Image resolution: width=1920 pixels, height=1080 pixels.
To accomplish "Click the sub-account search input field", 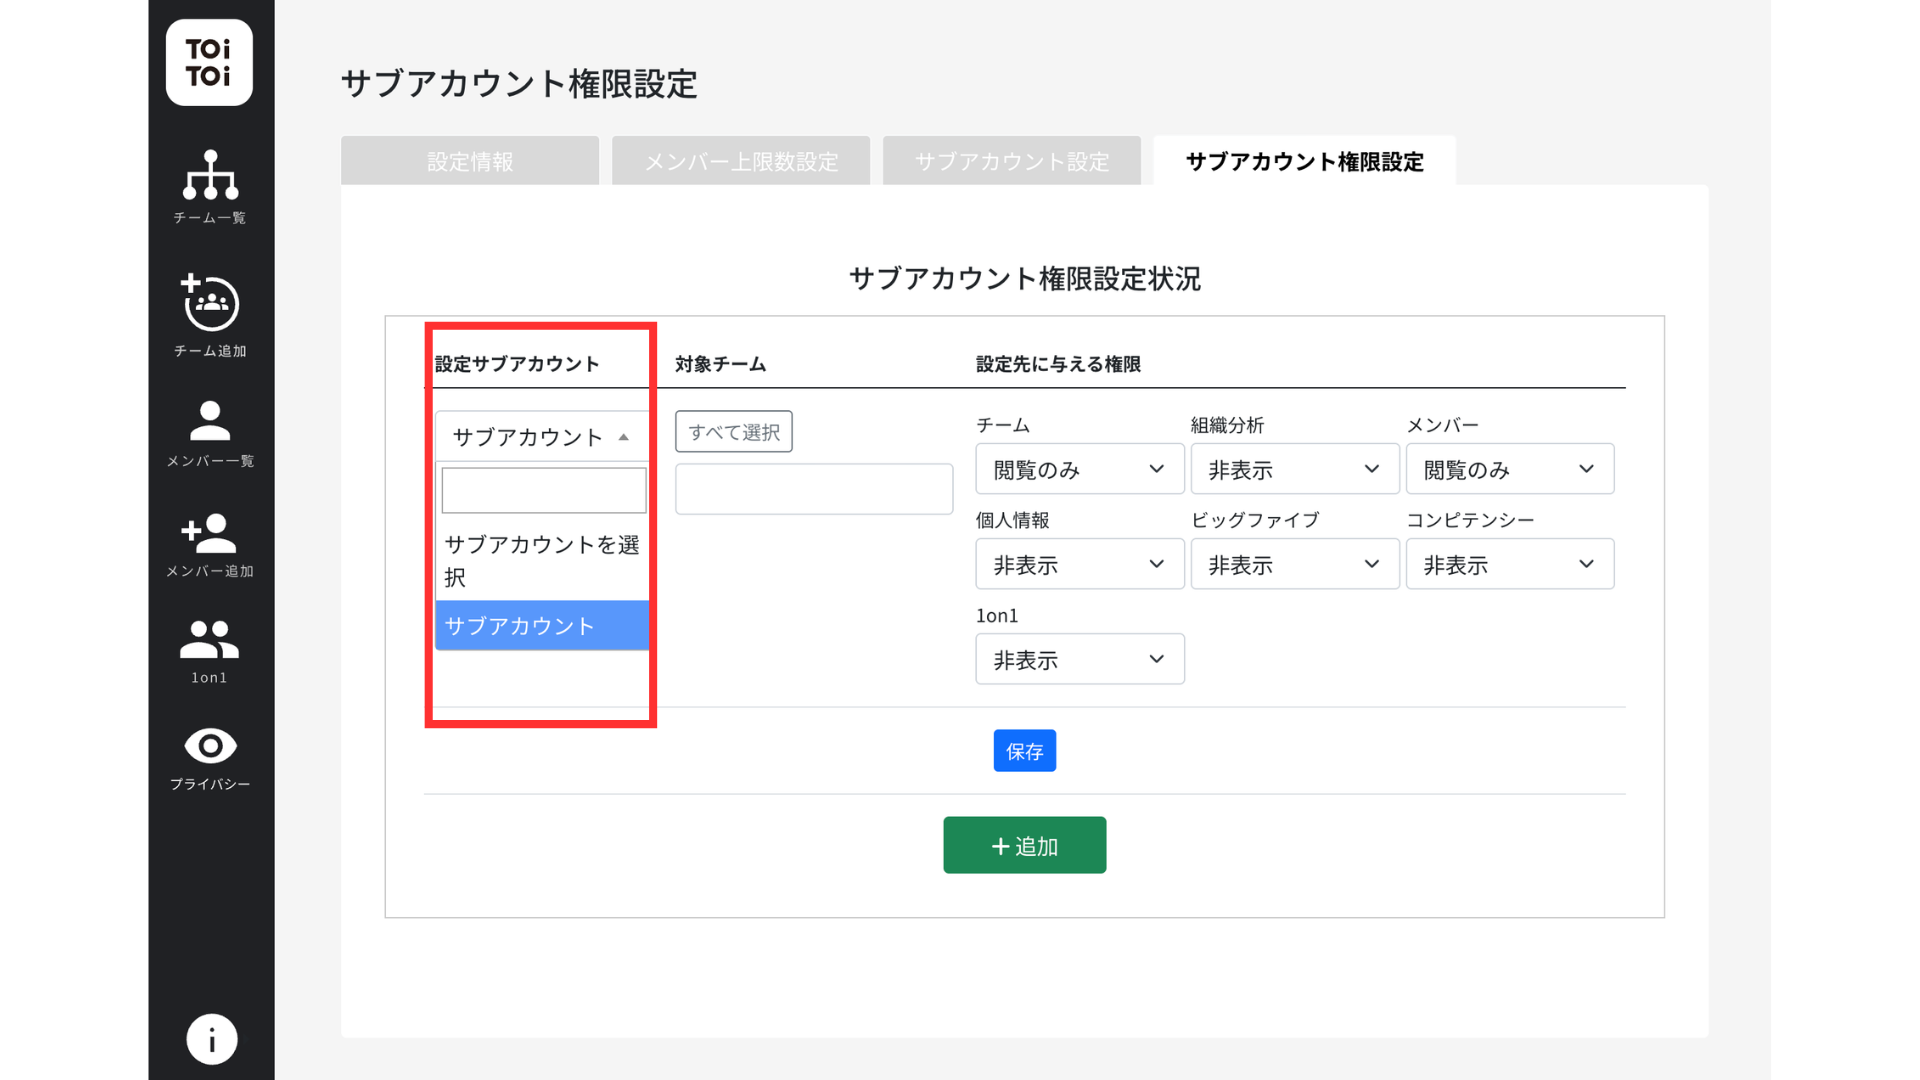I will pyautogui.click(x=544, y=491).
